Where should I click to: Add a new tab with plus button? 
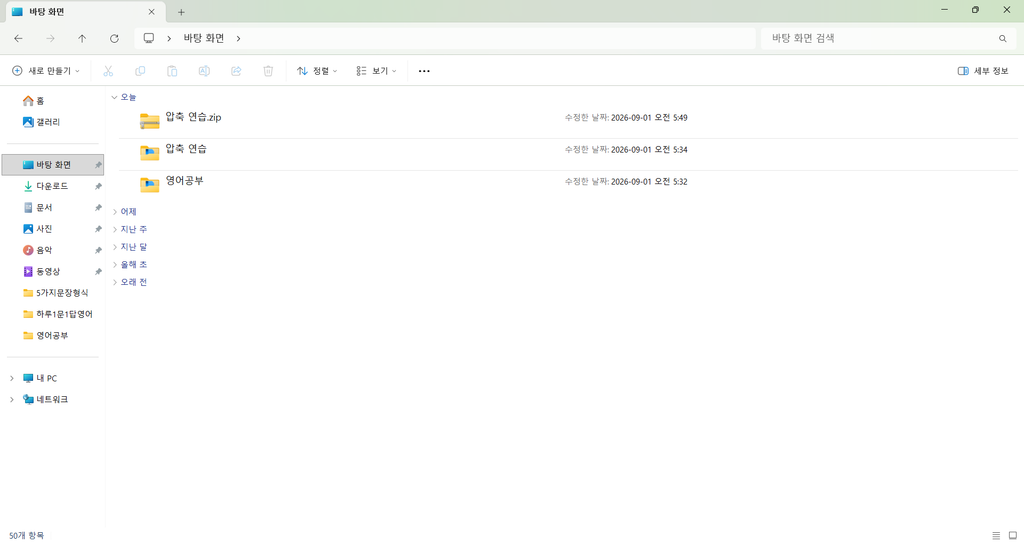181,12
